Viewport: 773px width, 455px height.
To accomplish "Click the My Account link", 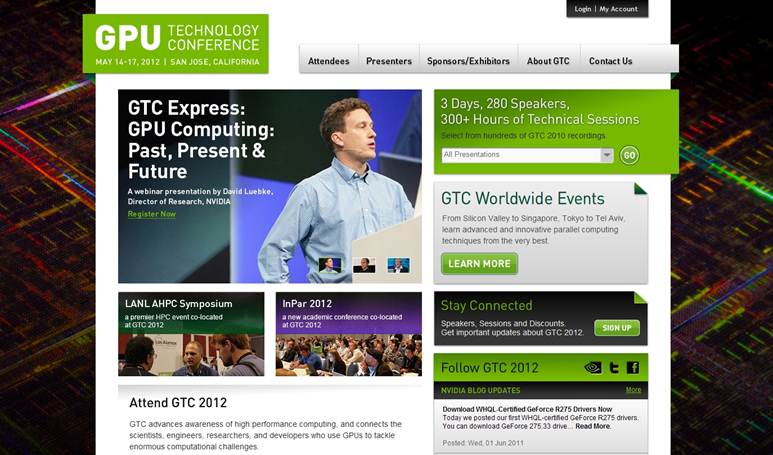I will (x=618, y=9).
